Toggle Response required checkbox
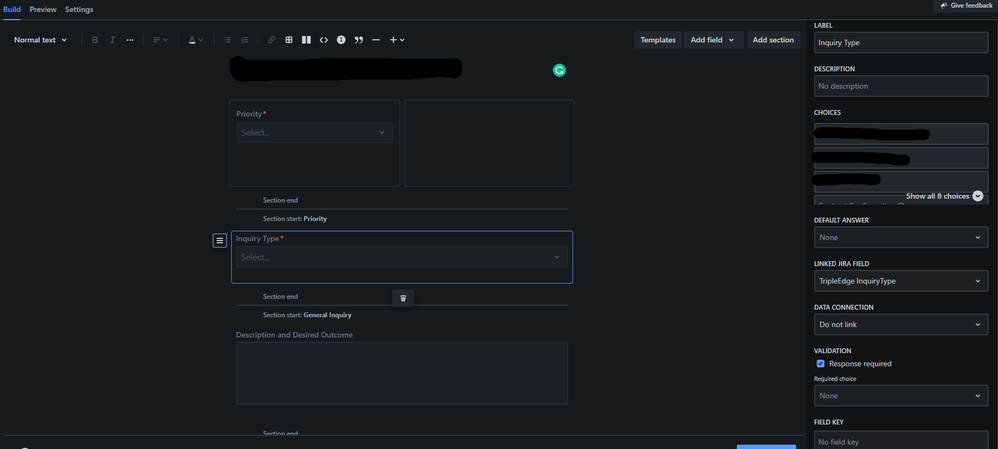Screen dimensions: 998x449 pos(820,364)
